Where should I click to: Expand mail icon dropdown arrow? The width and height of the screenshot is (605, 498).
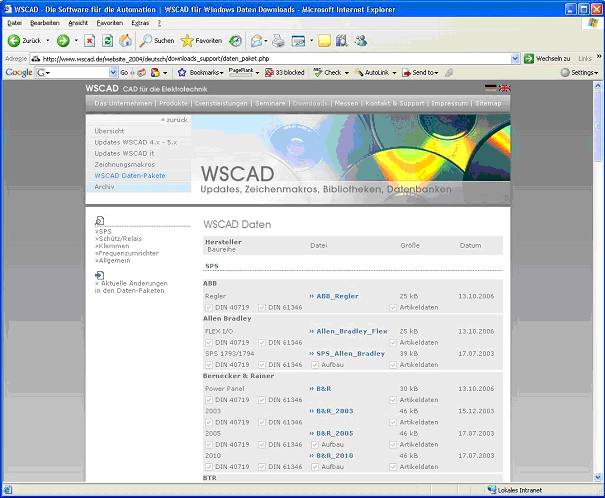point(265,41)
